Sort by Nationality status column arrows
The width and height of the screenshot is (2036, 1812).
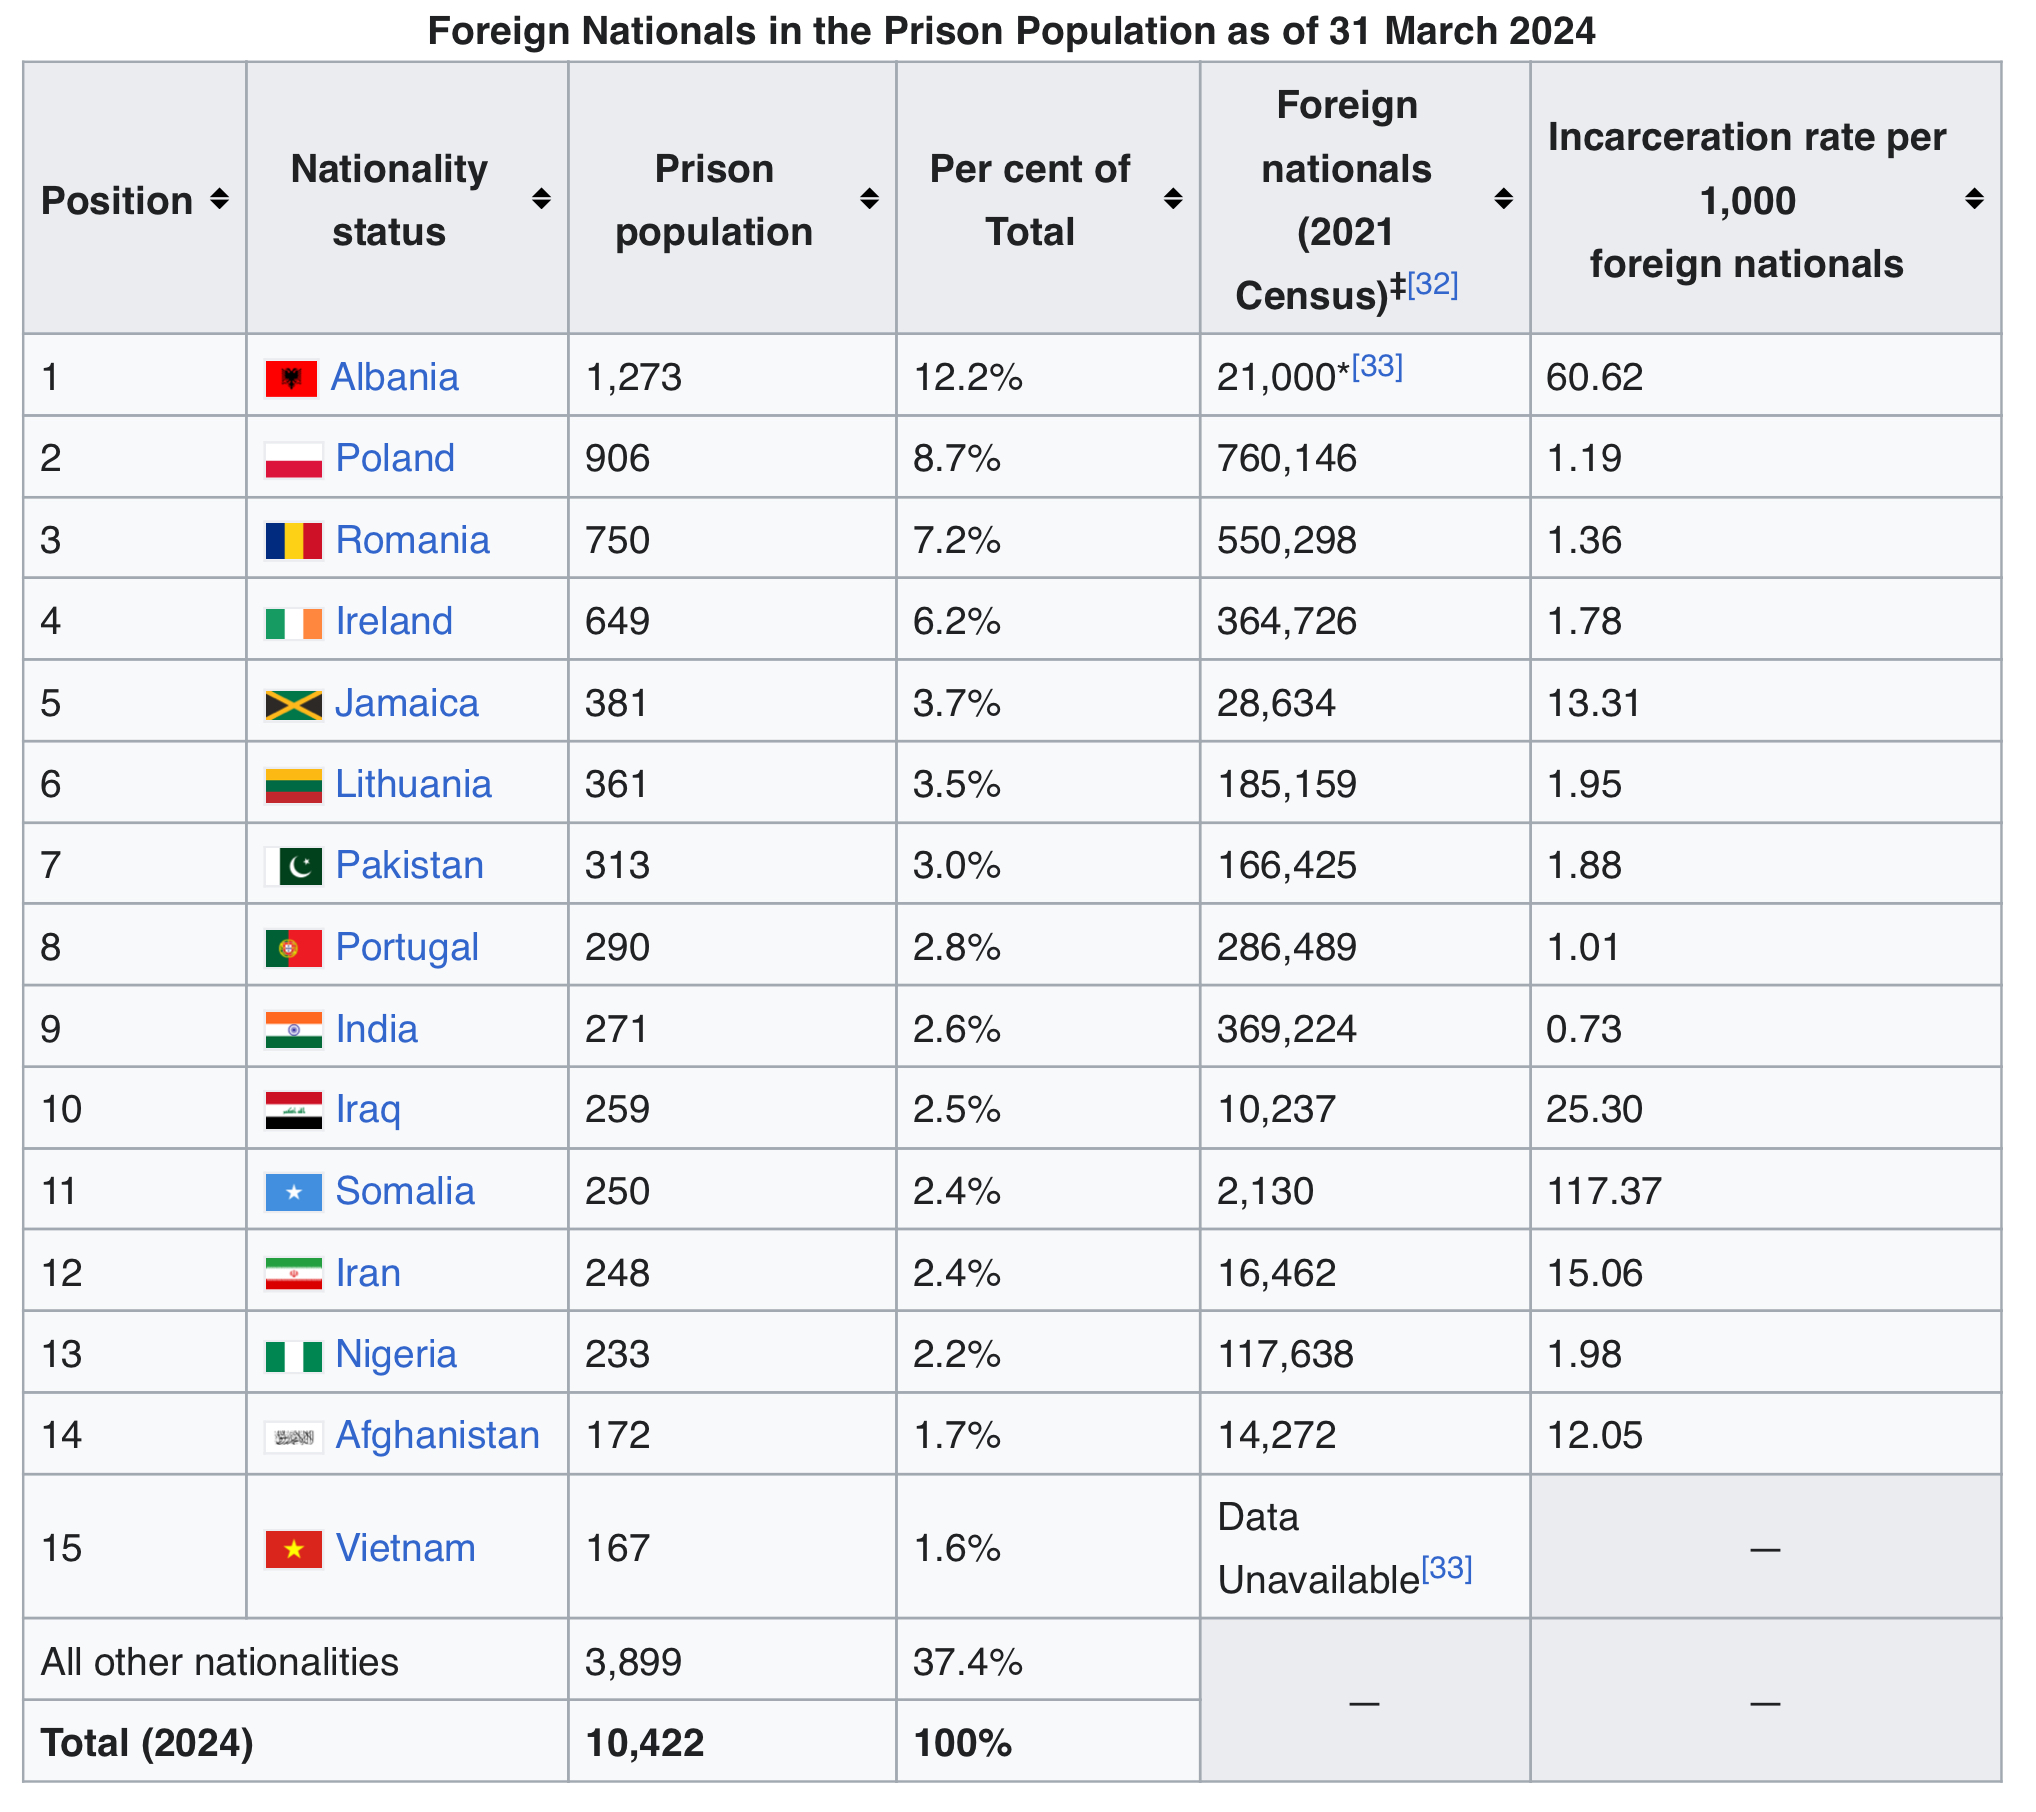[x=541, y=199]
